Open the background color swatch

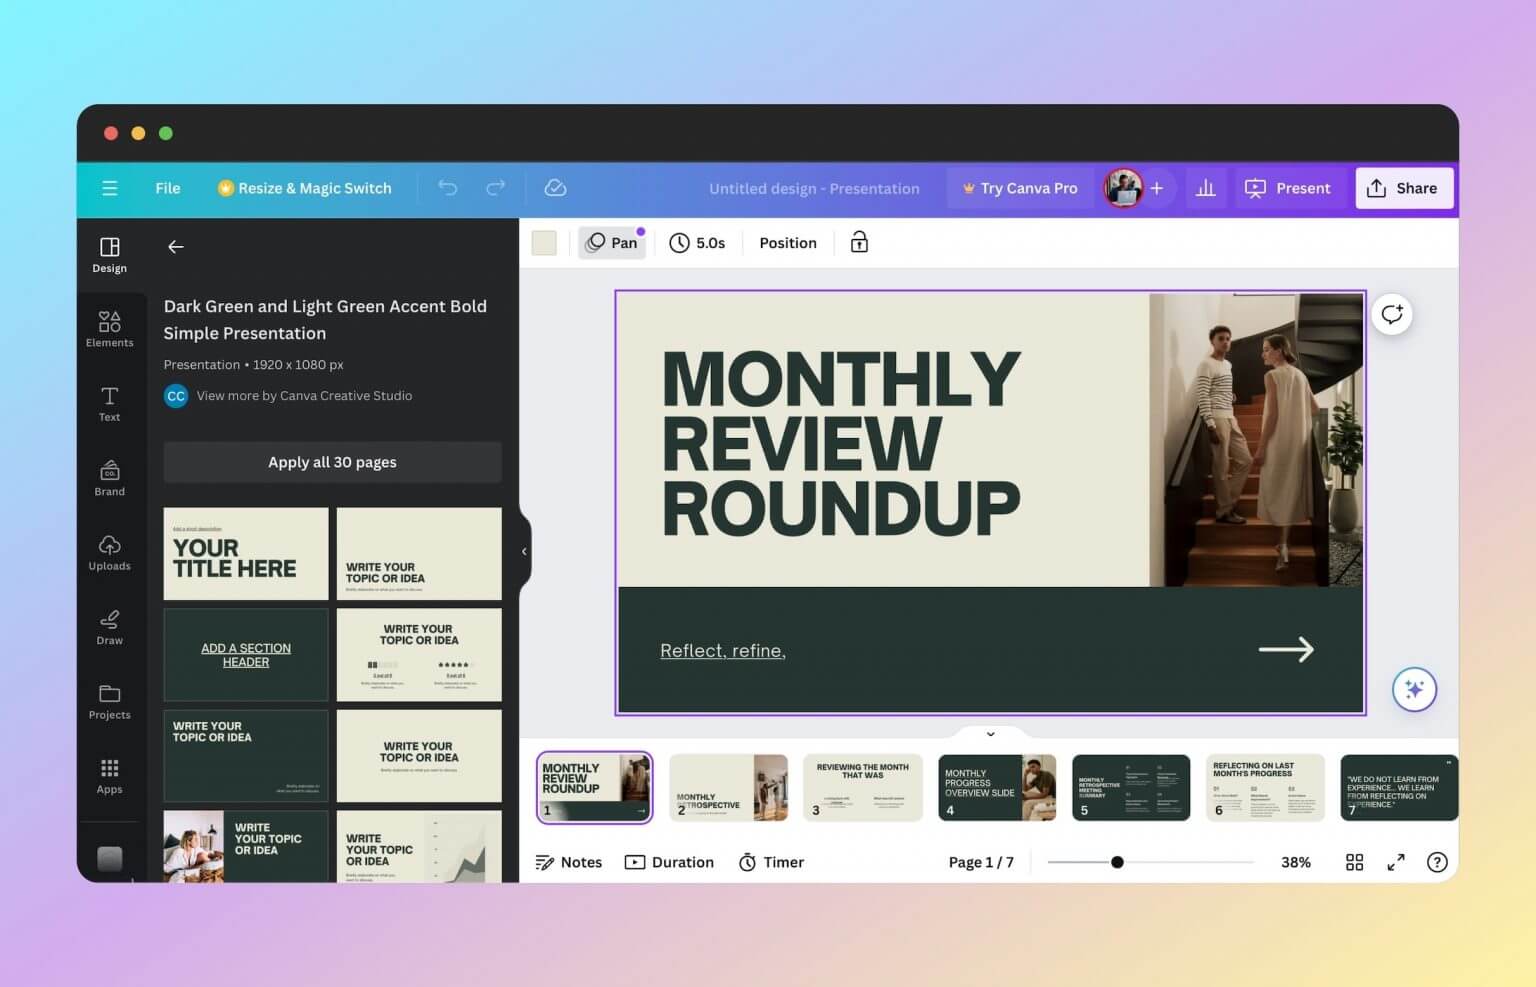[x=544, y=242]
